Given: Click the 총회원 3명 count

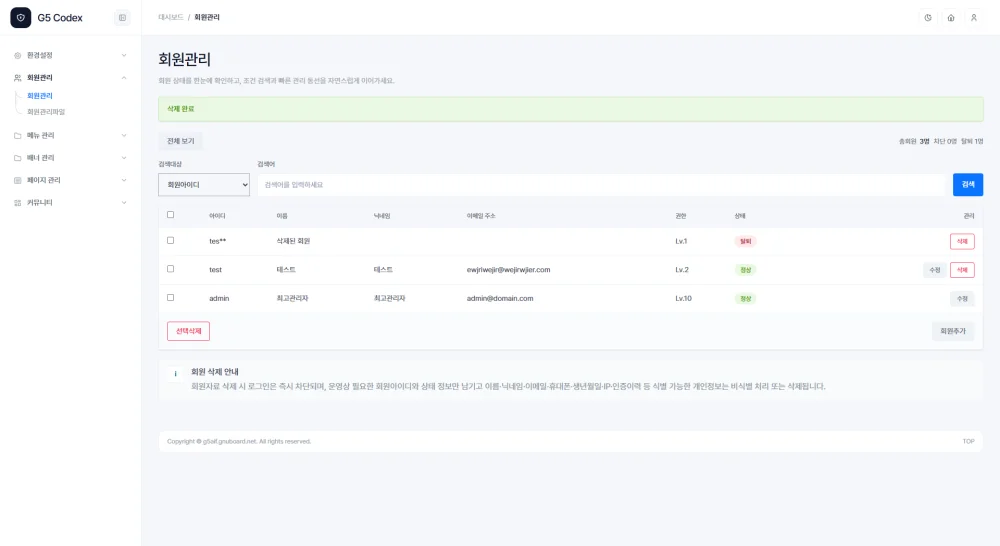Looking at the screenshot, I should pos(914,142).
